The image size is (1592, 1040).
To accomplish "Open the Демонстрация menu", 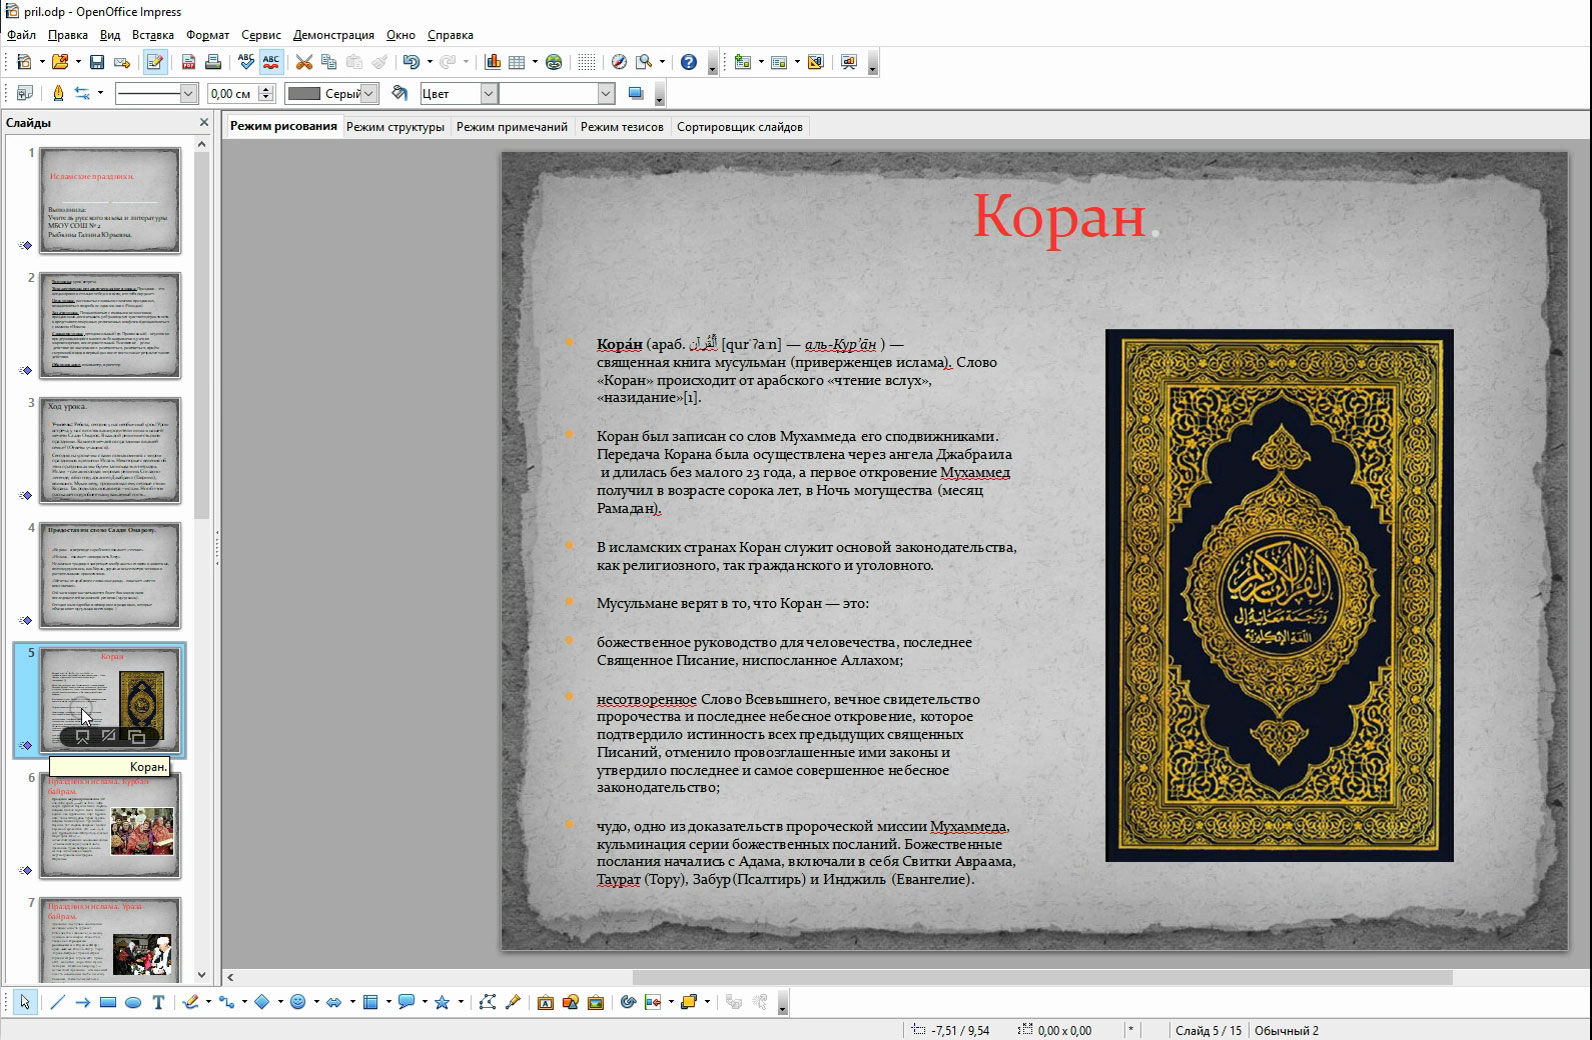I will point(333,35).
